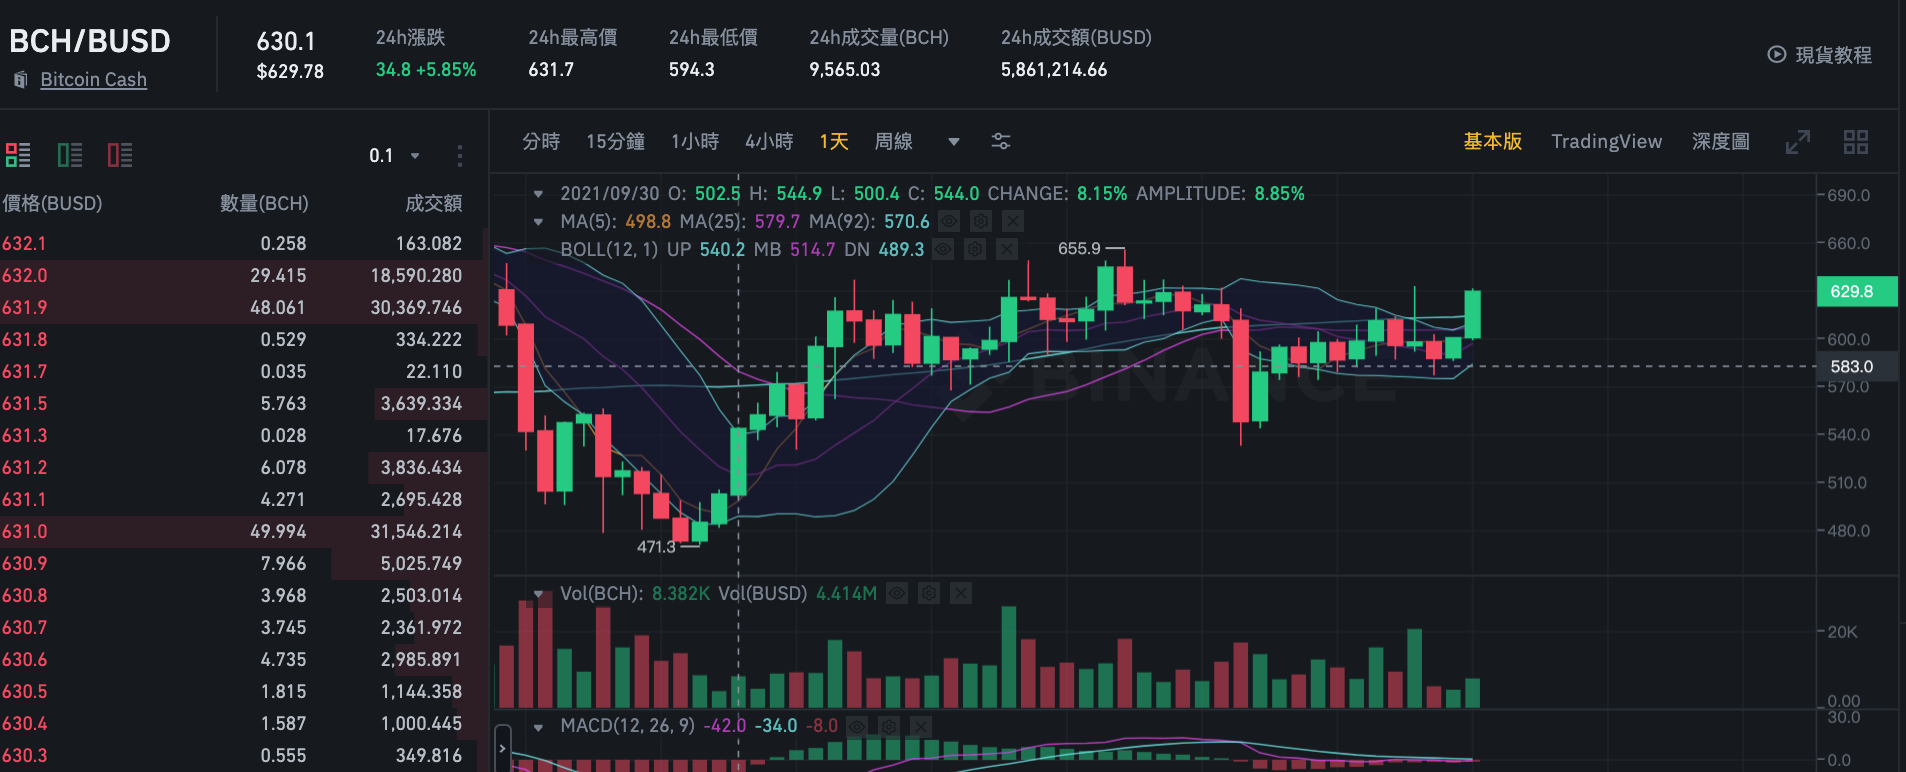Open chart technical indicator settings icon
The width and height of the screenshot is (1906, 772).
1000,141
